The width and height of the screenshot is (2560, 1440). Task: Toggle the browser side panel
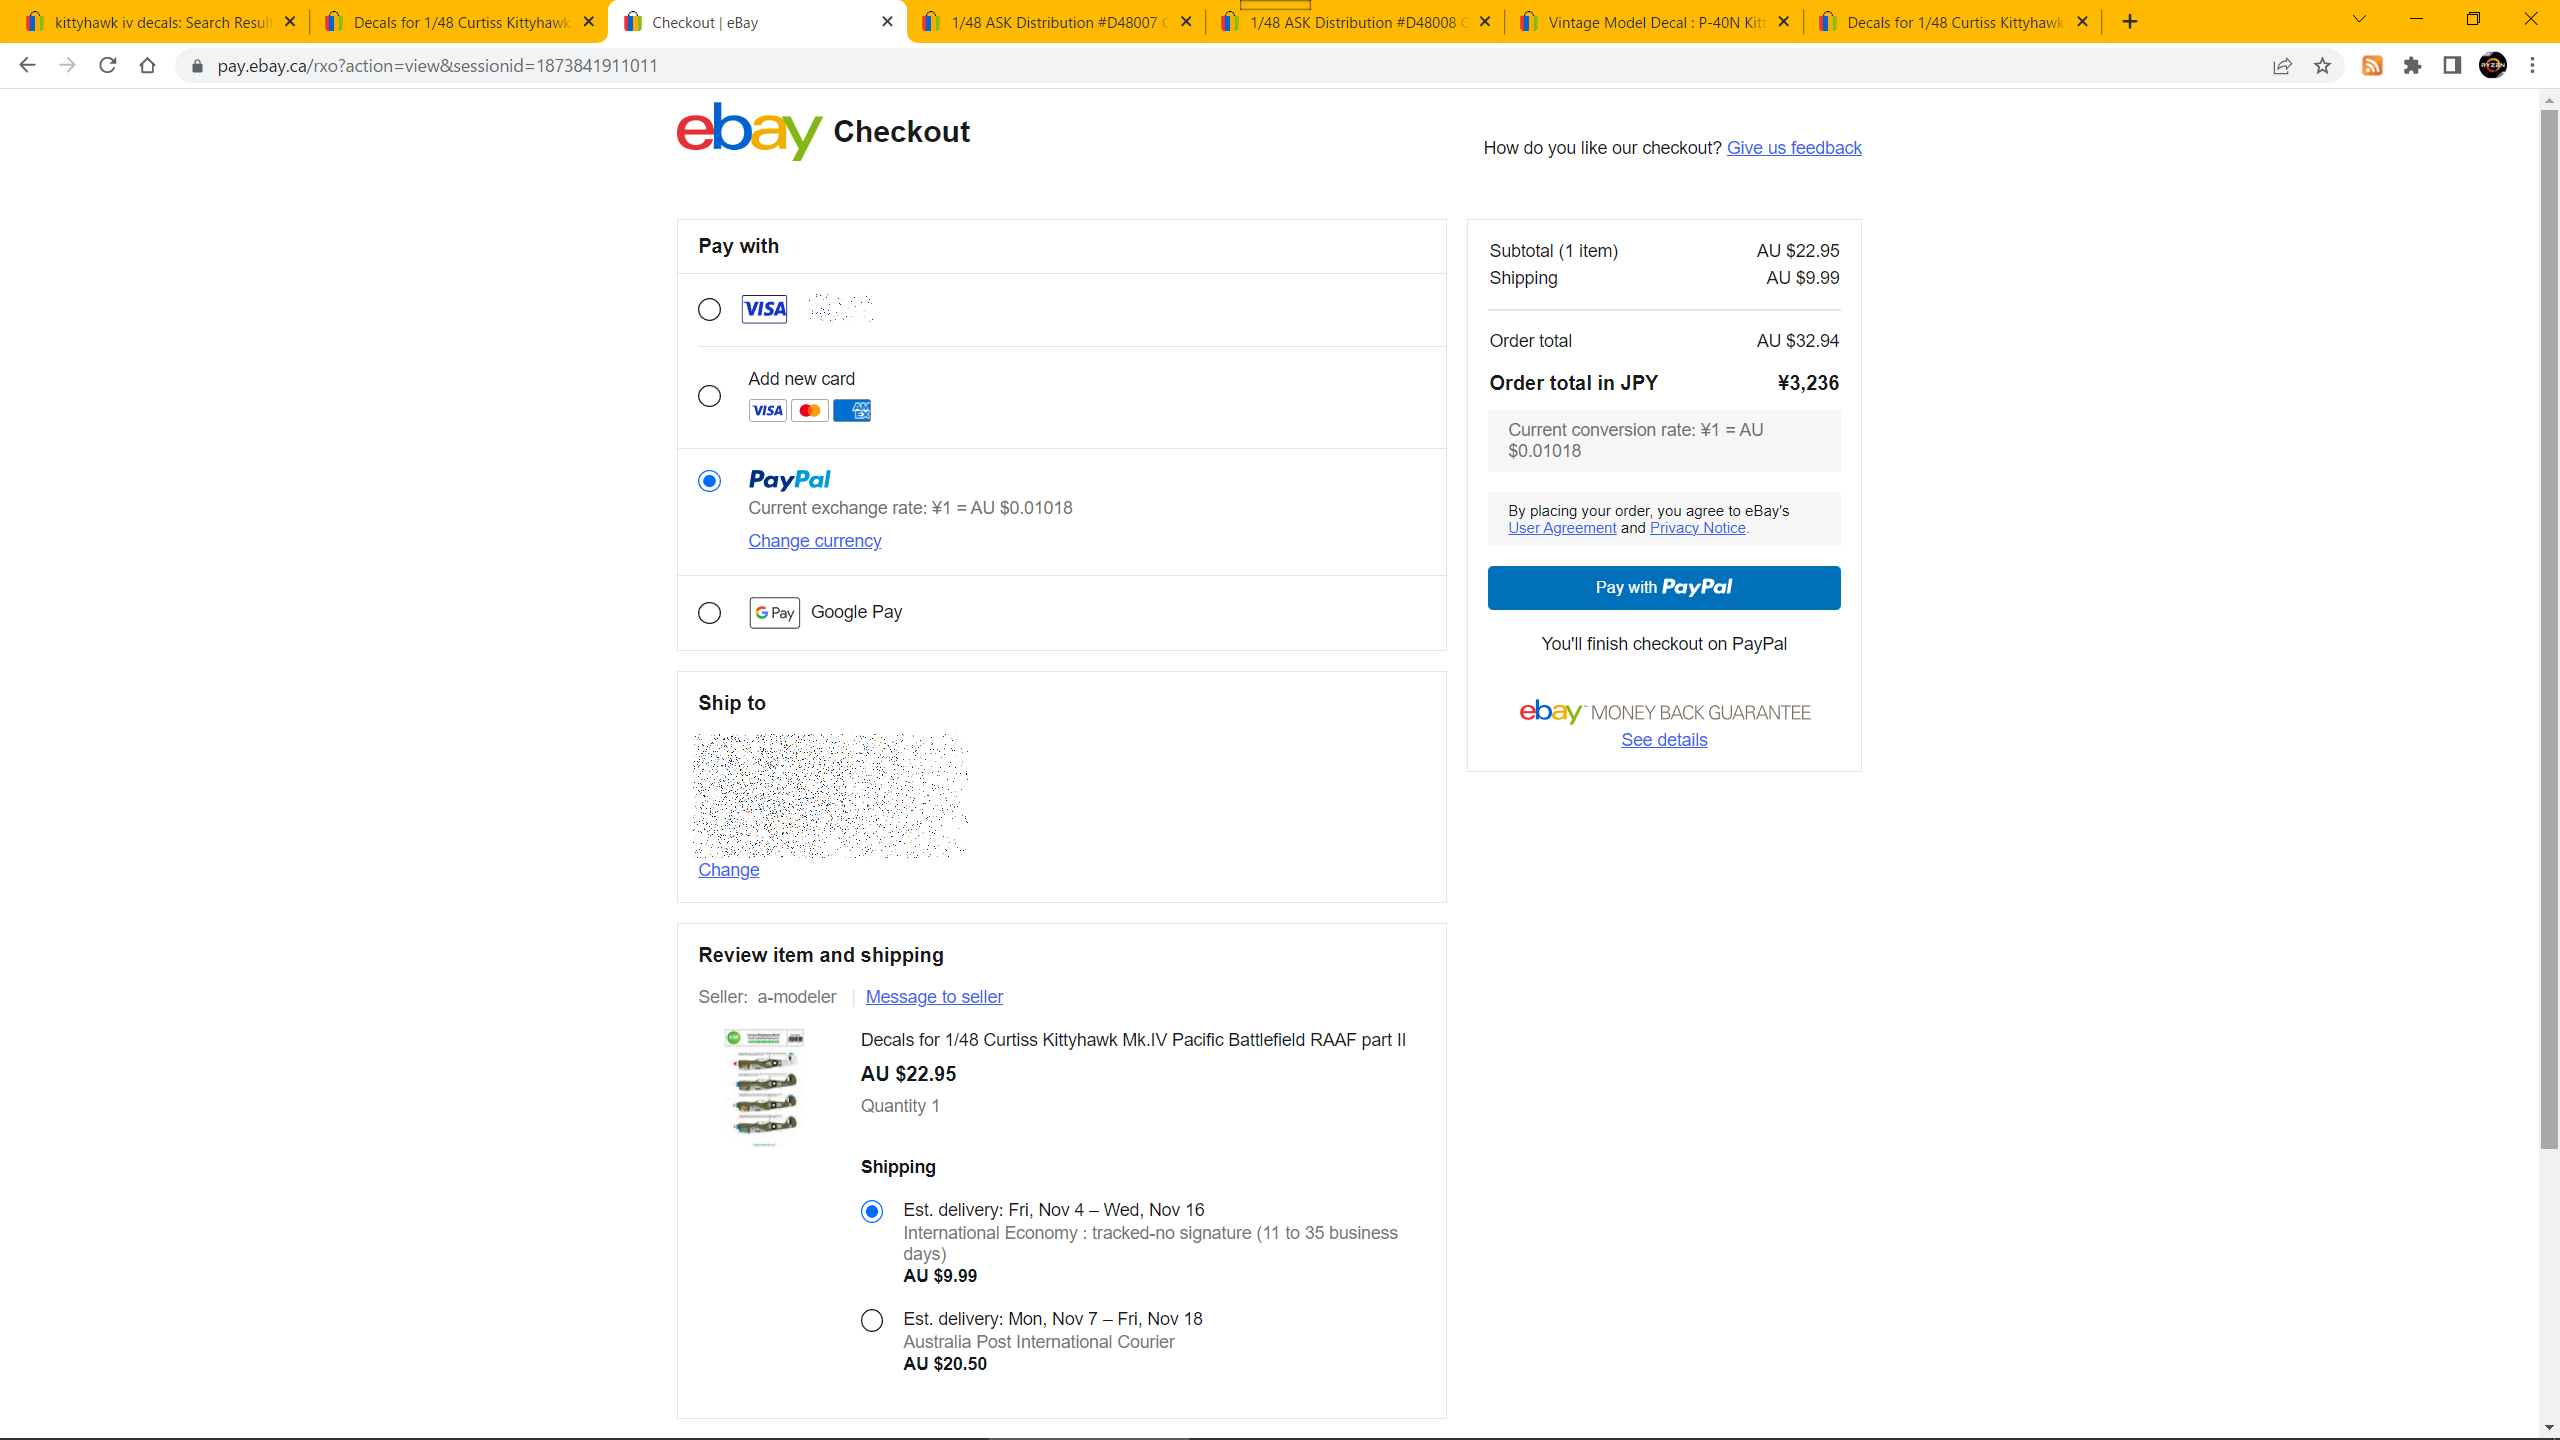[2452, 66]
